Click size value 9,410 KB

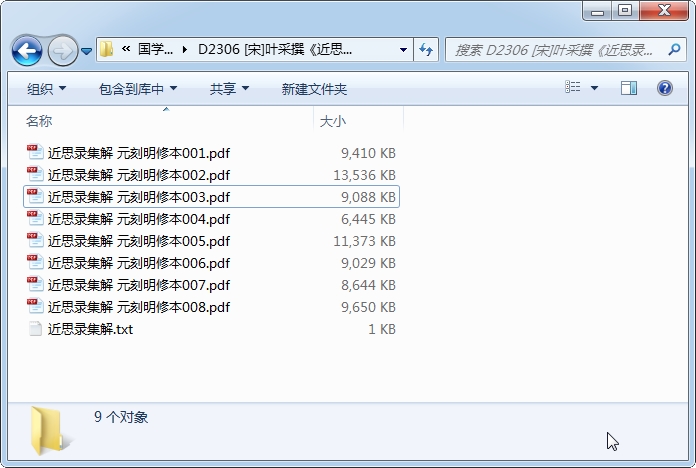(x=368, y=153)
